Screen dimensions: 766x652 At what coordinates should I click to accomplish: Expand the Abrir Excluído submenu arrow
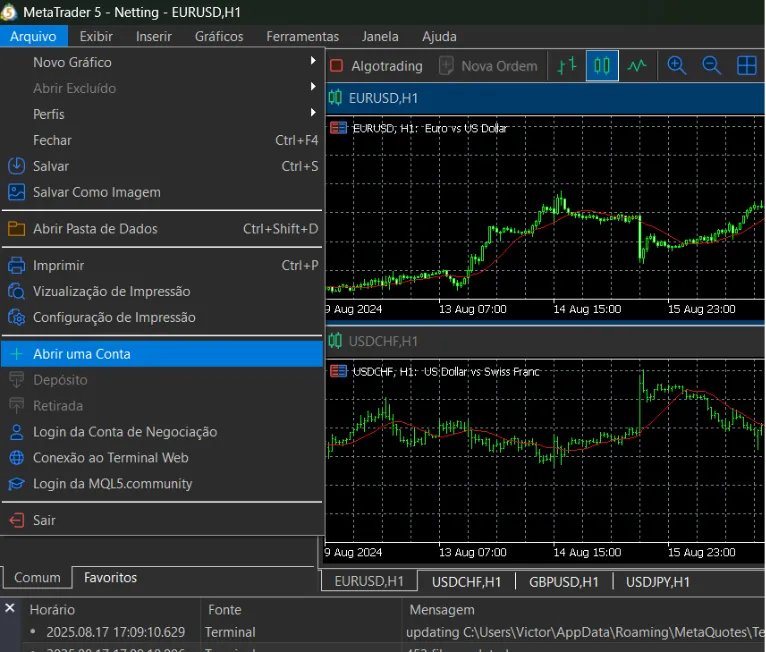click(x=313, y=86)
